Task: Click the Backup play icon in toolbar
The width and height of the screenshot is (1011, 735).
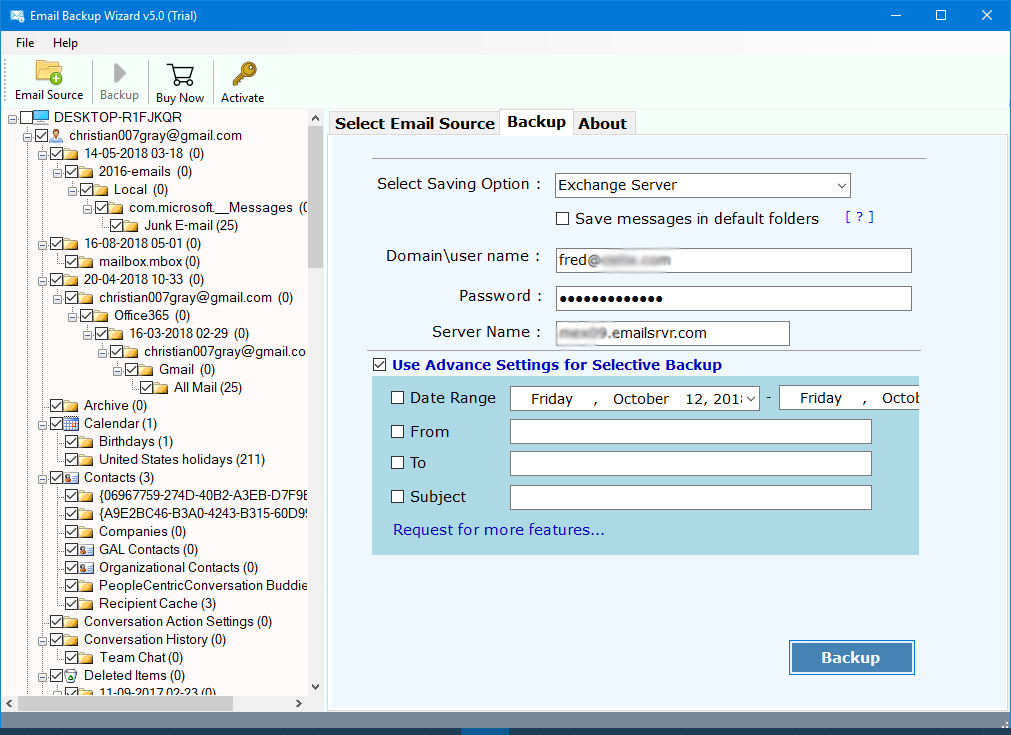Action: coord(119,73)
